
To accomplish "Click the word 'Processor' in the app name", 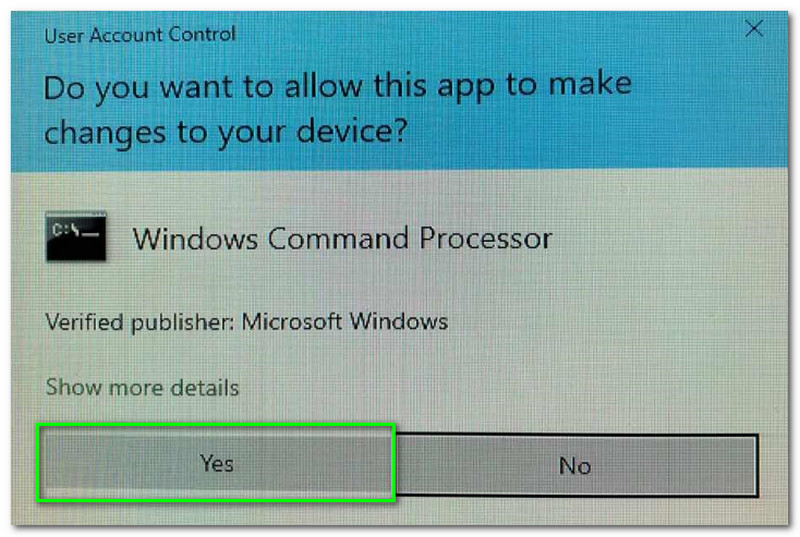I will (486, 238).
